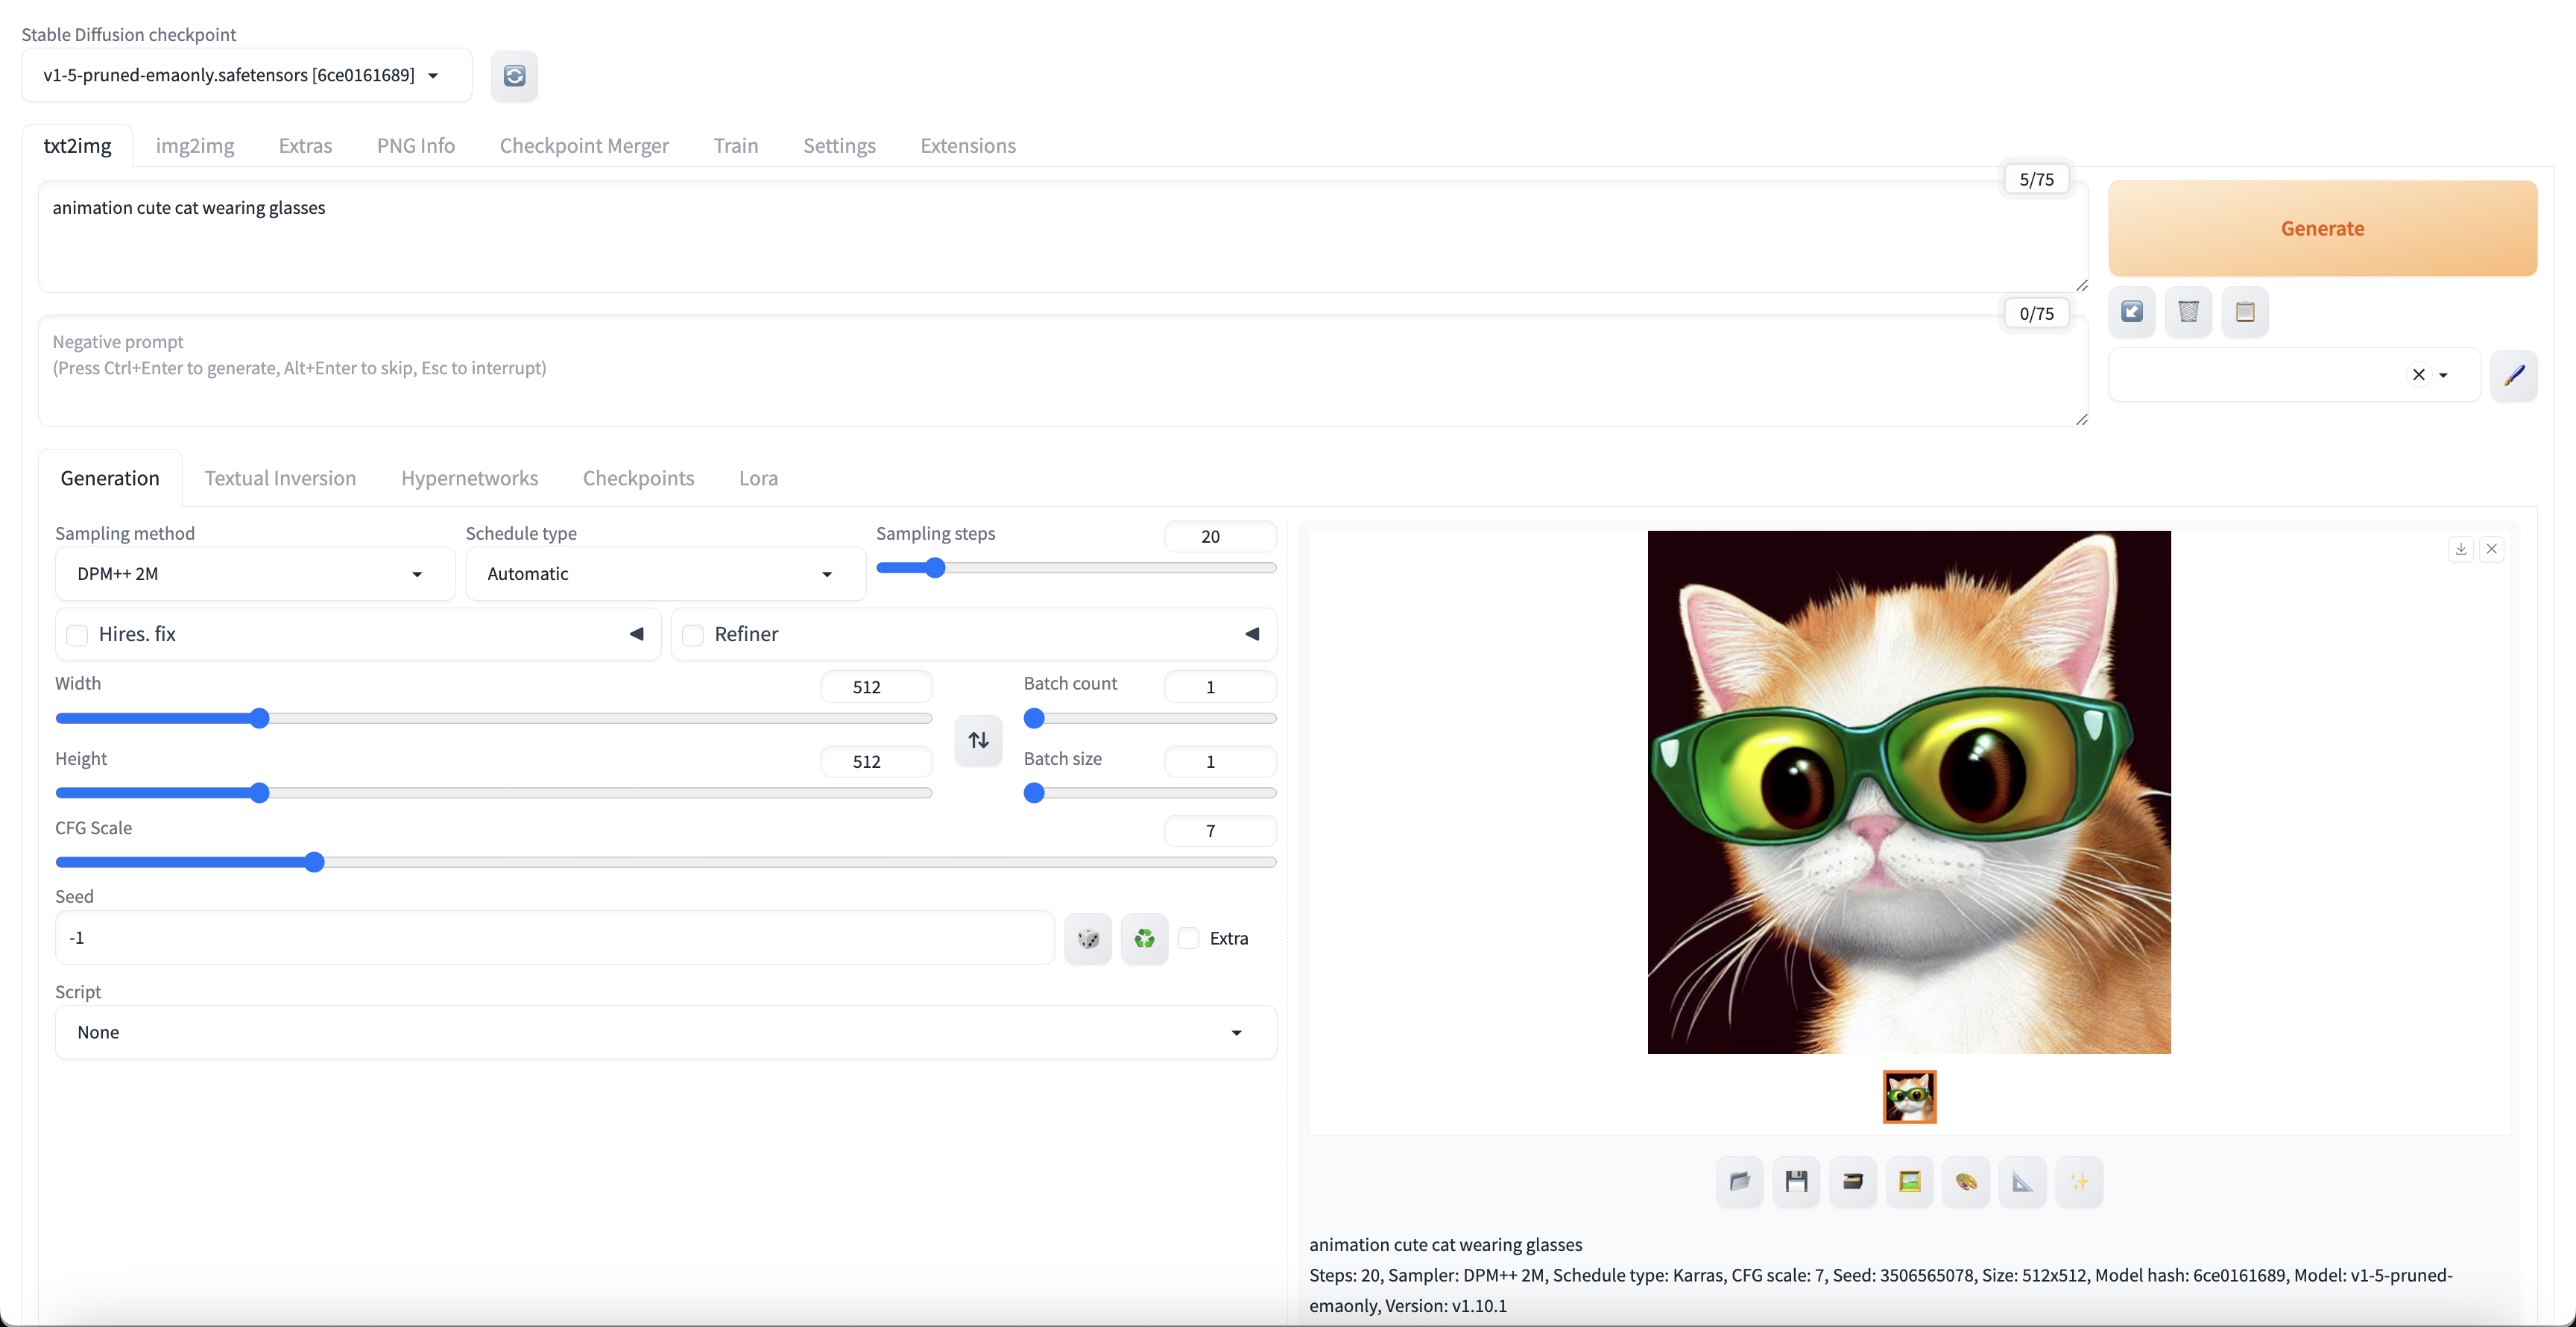The height and width of the screenshot is (1327, 2576).
Task: Click the clear prompt trash icon
Action: [x=2188, y=312]
